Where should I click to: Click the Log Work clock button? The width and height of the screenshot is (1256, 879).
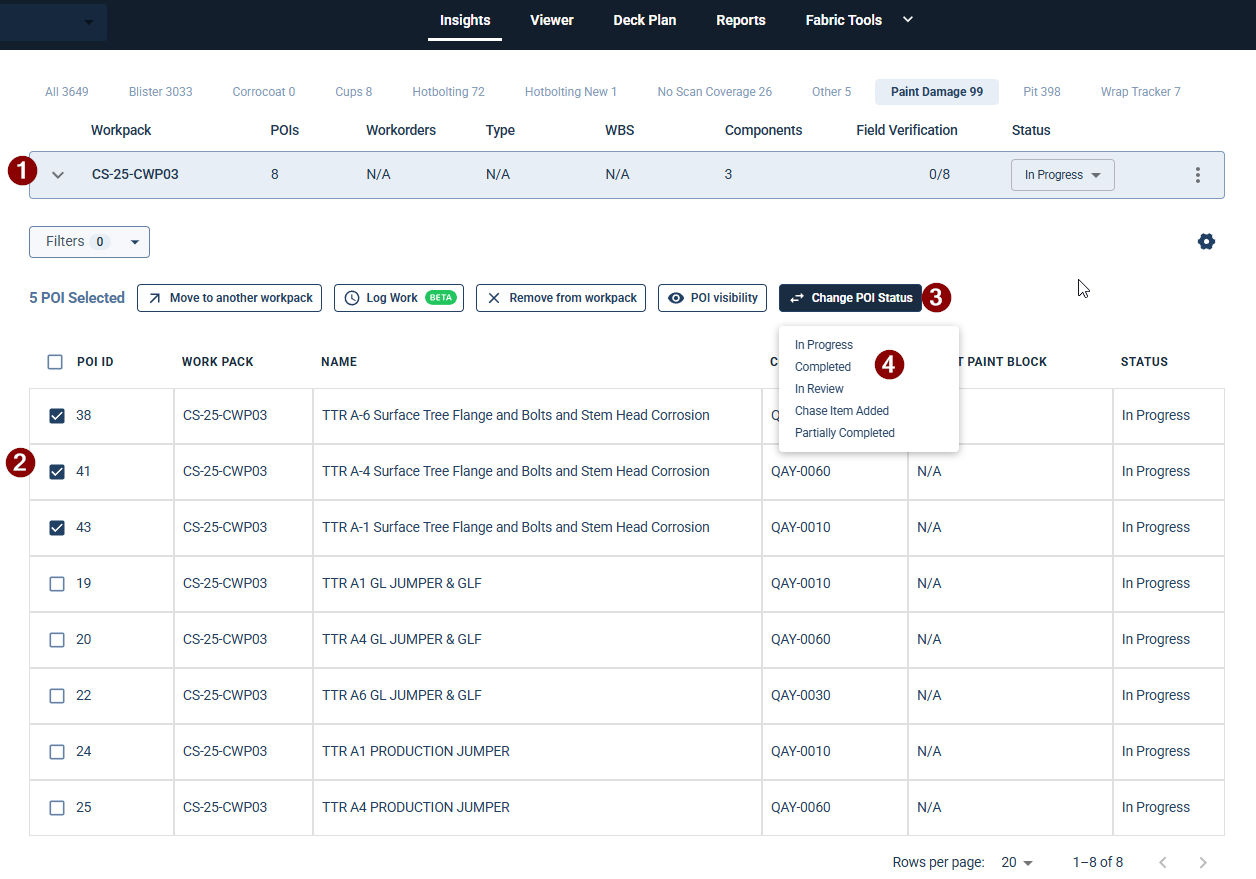399,298
